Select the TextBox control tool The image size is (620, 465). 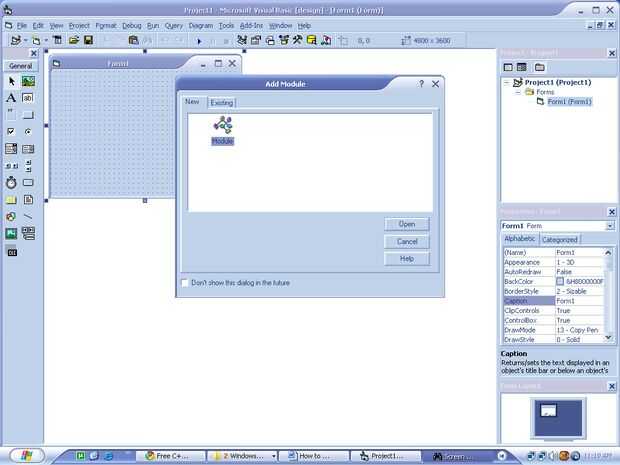pos(28,98)
